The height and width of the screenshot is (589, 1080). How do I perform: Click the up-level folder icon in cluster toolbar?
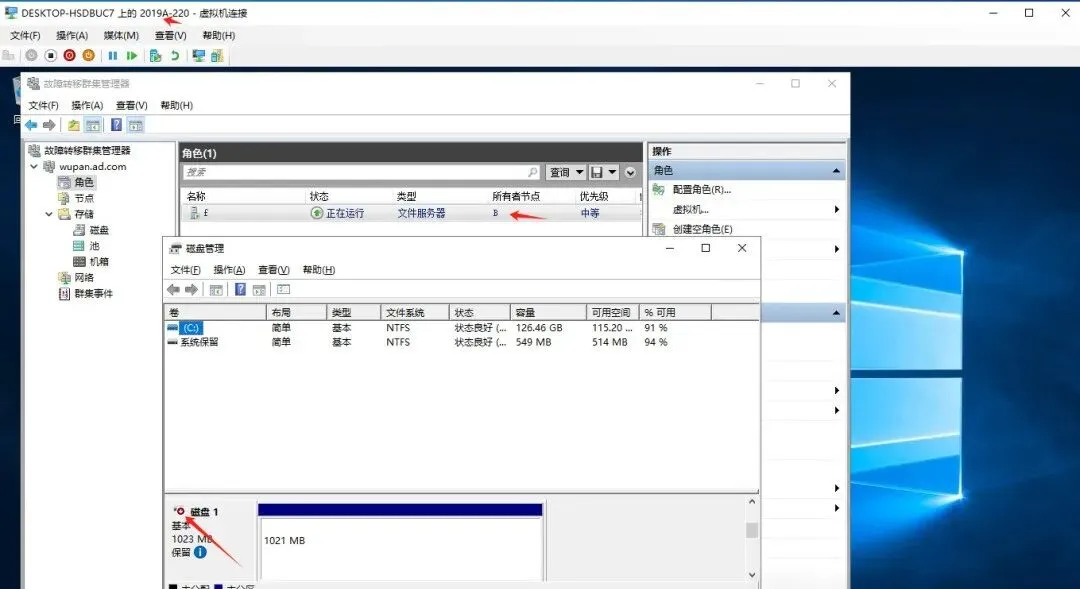click(x=73, y=124)
